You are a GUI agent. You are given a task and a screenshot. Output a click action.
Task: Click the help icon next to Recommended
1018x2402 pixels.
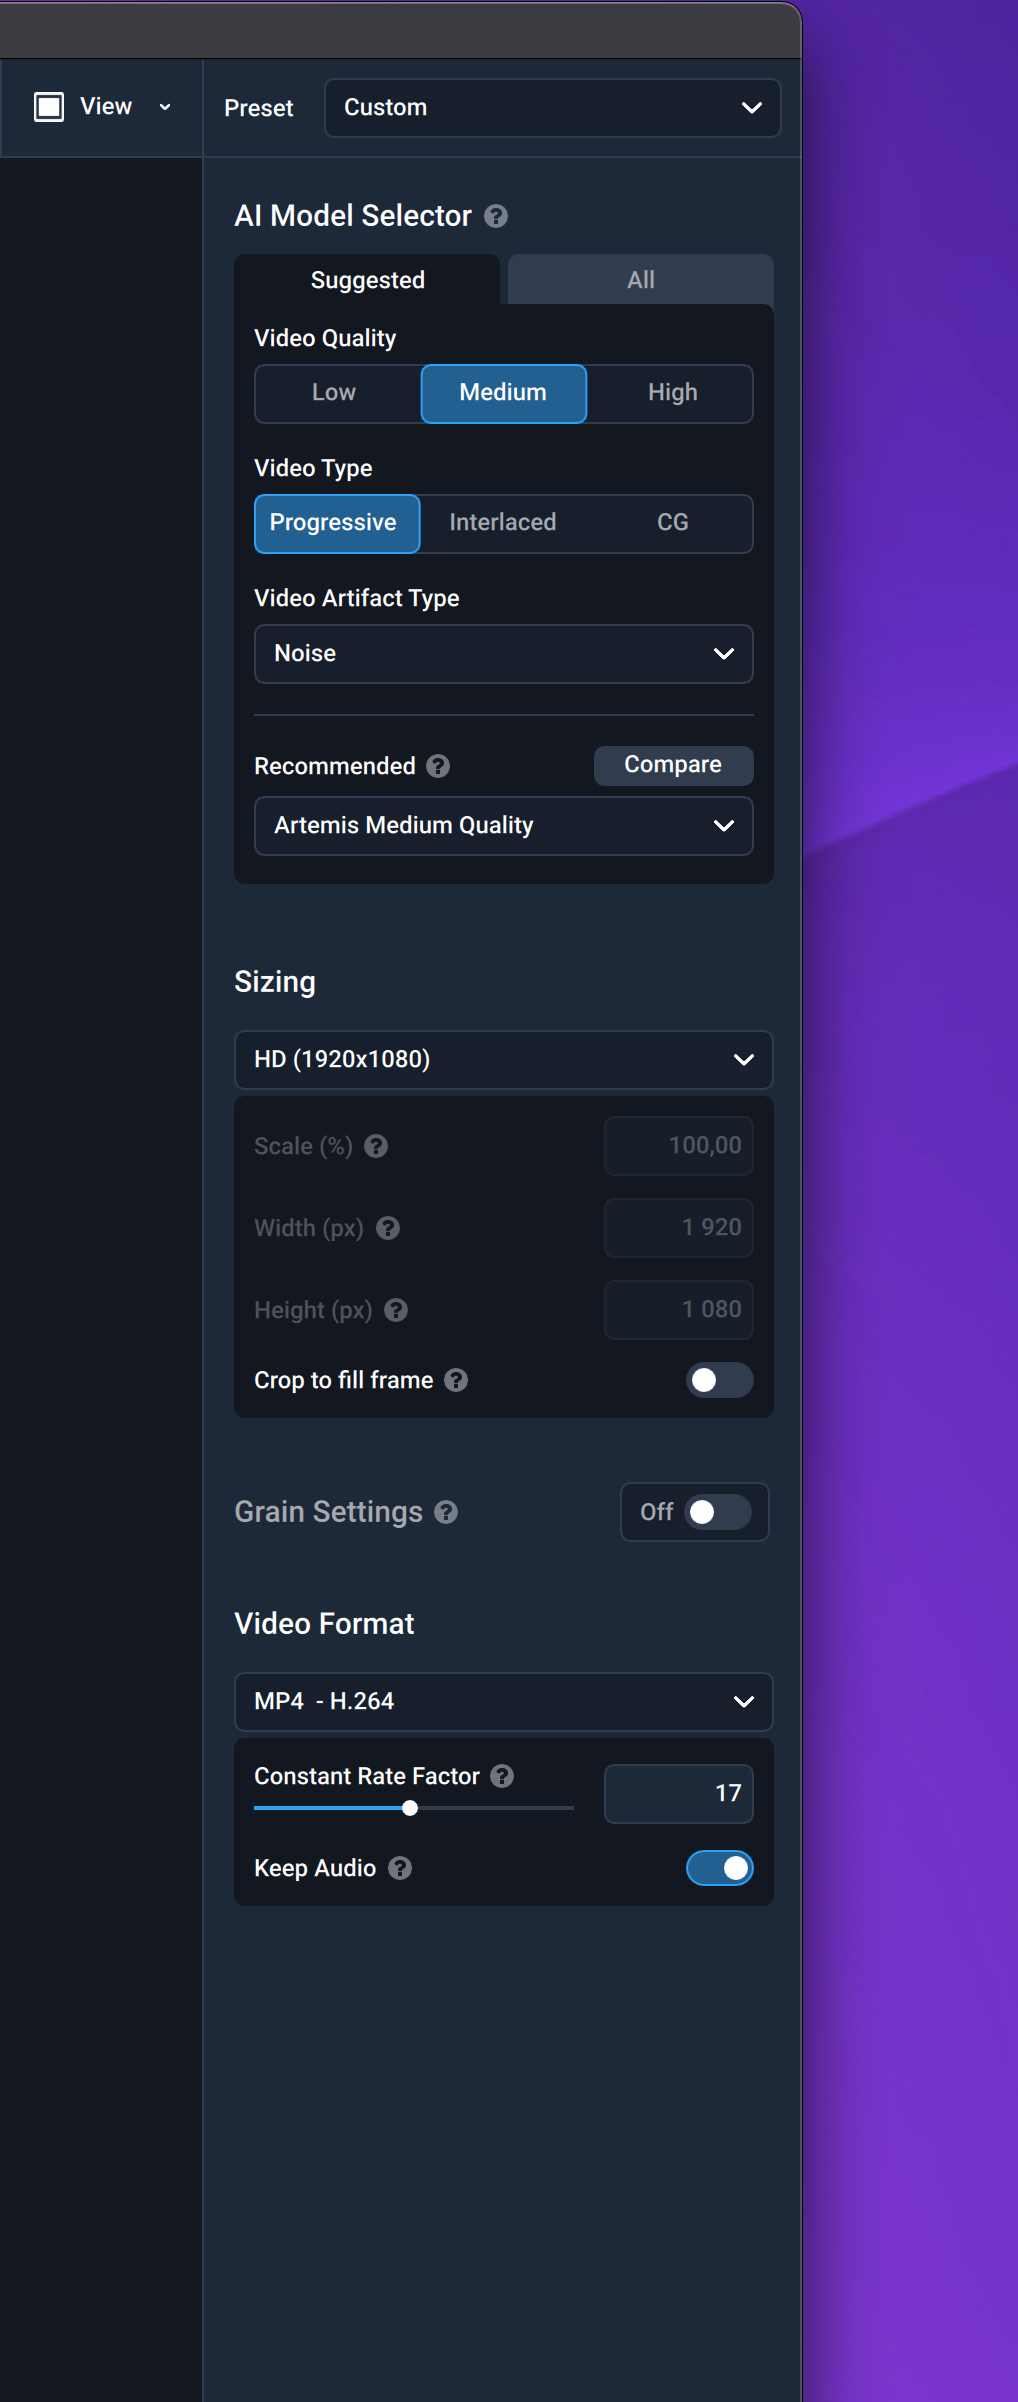[x=438, y=766]
